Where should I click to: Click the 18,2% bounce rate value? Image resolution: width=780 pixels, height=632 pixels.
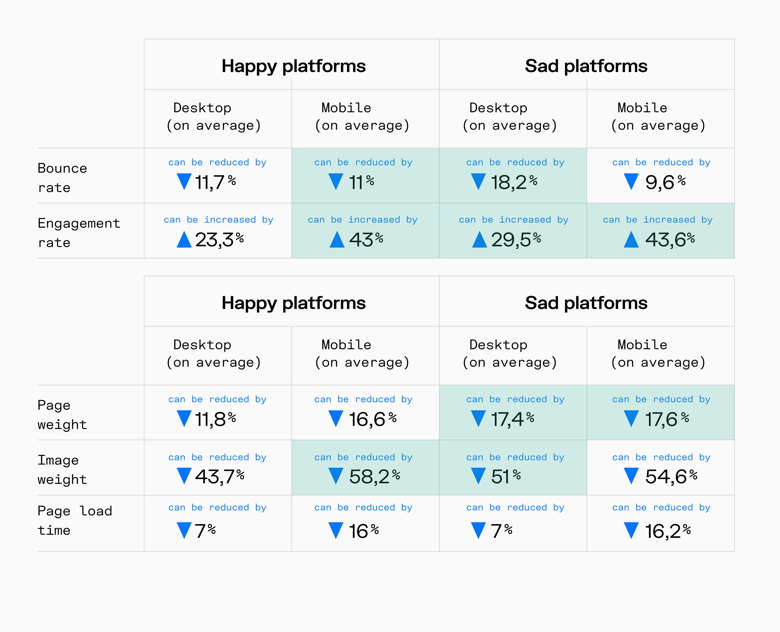click(x=514, y=182)
